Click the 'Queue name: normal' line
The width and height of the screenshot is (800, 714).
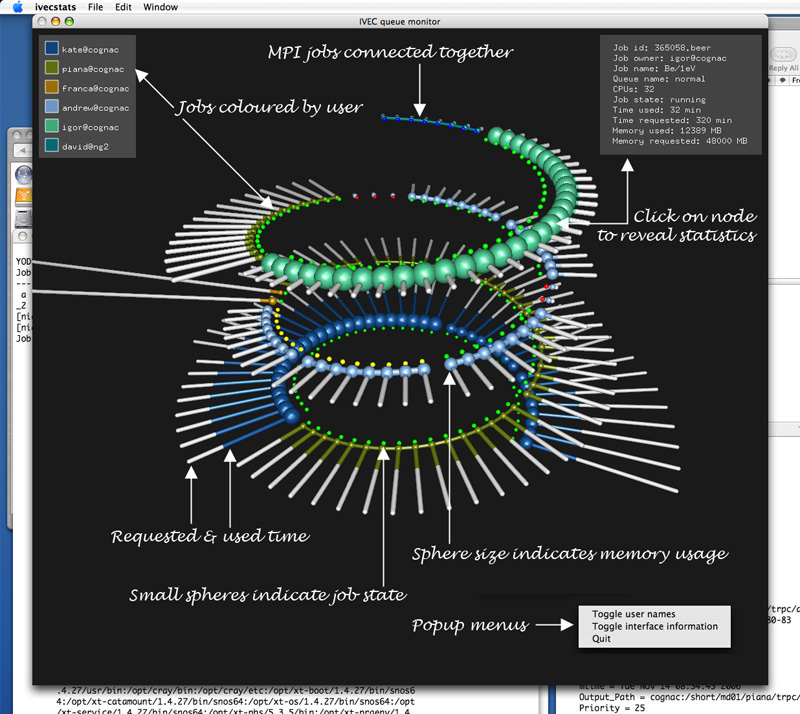659,79
